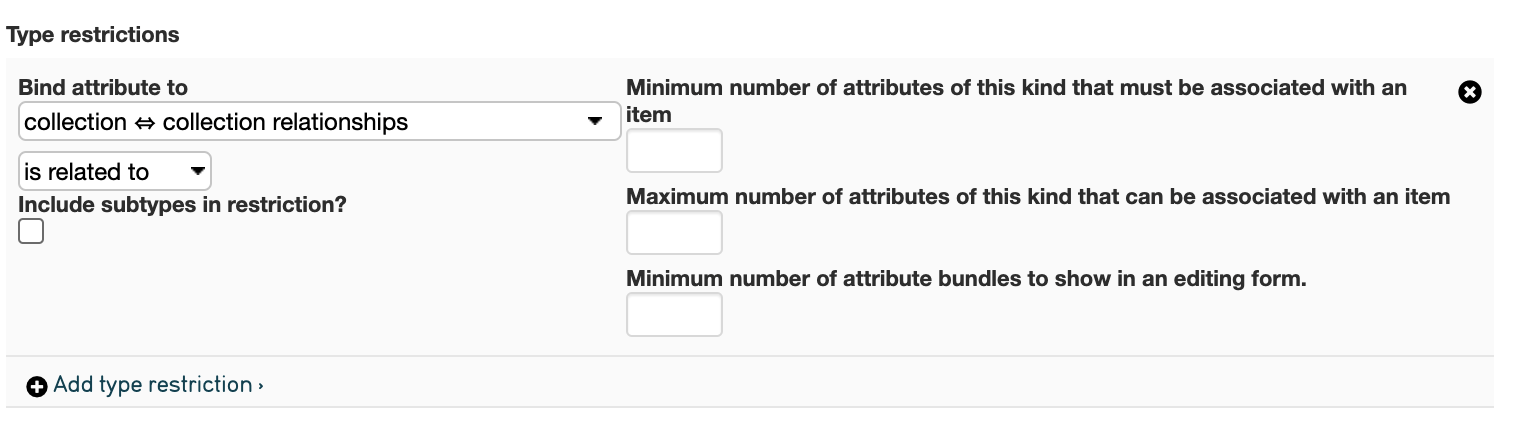The height and width of the screenshot is (434, 1524).
Task: Open the Bind attribute to dropdown
Action: (318, 122)
